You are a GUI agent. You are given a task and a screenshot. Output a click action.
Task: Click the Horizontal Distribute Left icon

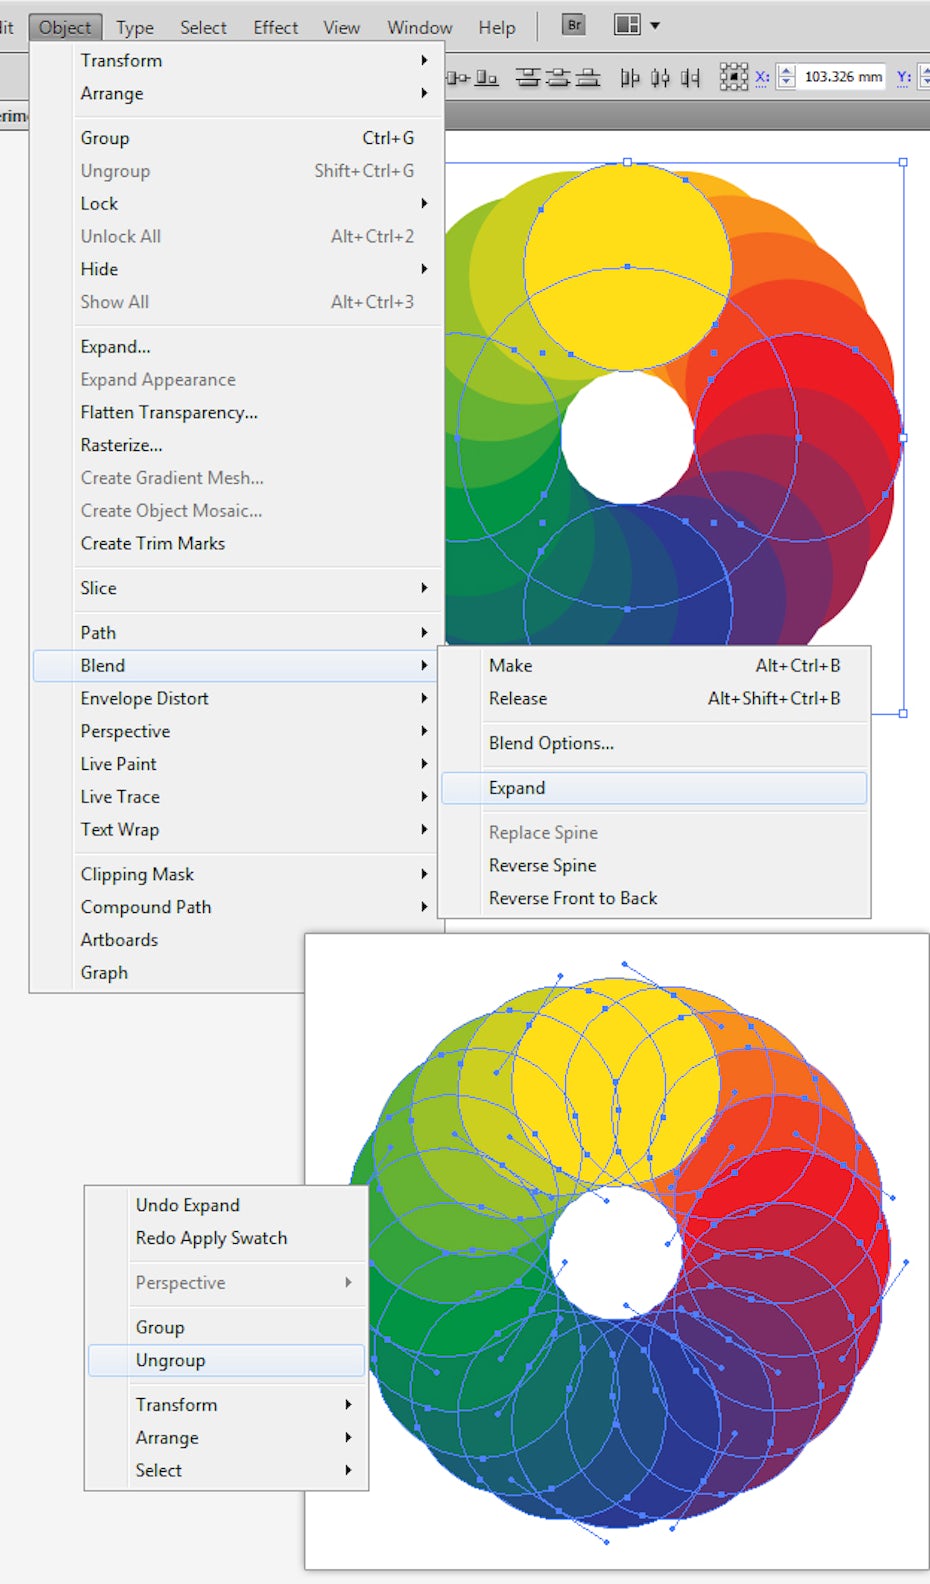pos(629,77)
